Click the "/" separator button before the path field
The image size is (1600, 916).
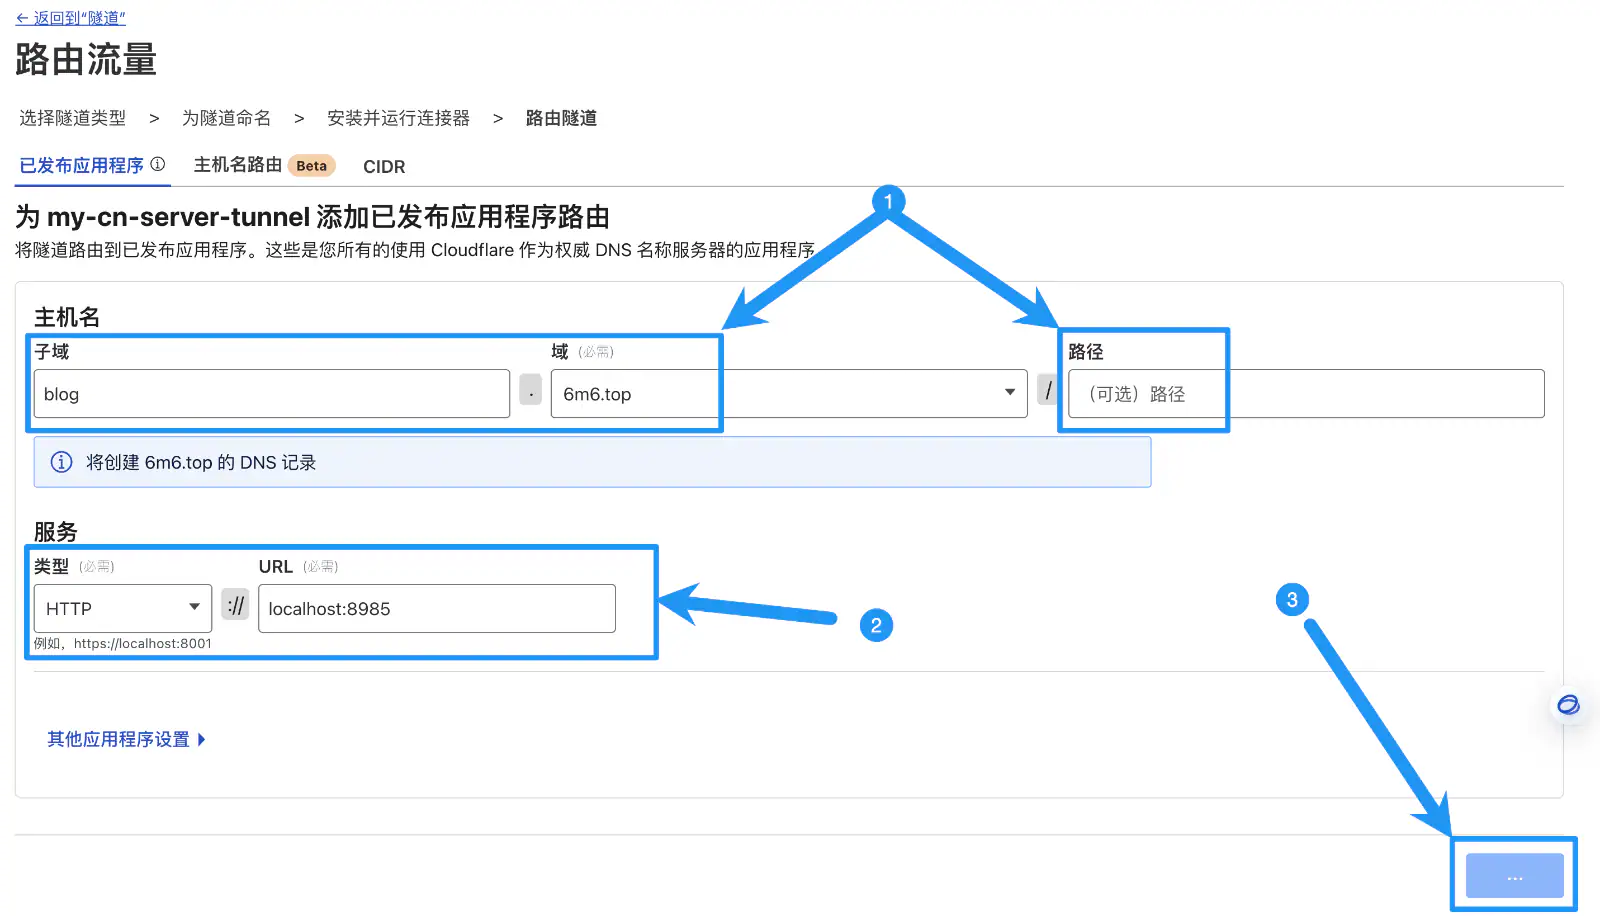click(1047, 392)
